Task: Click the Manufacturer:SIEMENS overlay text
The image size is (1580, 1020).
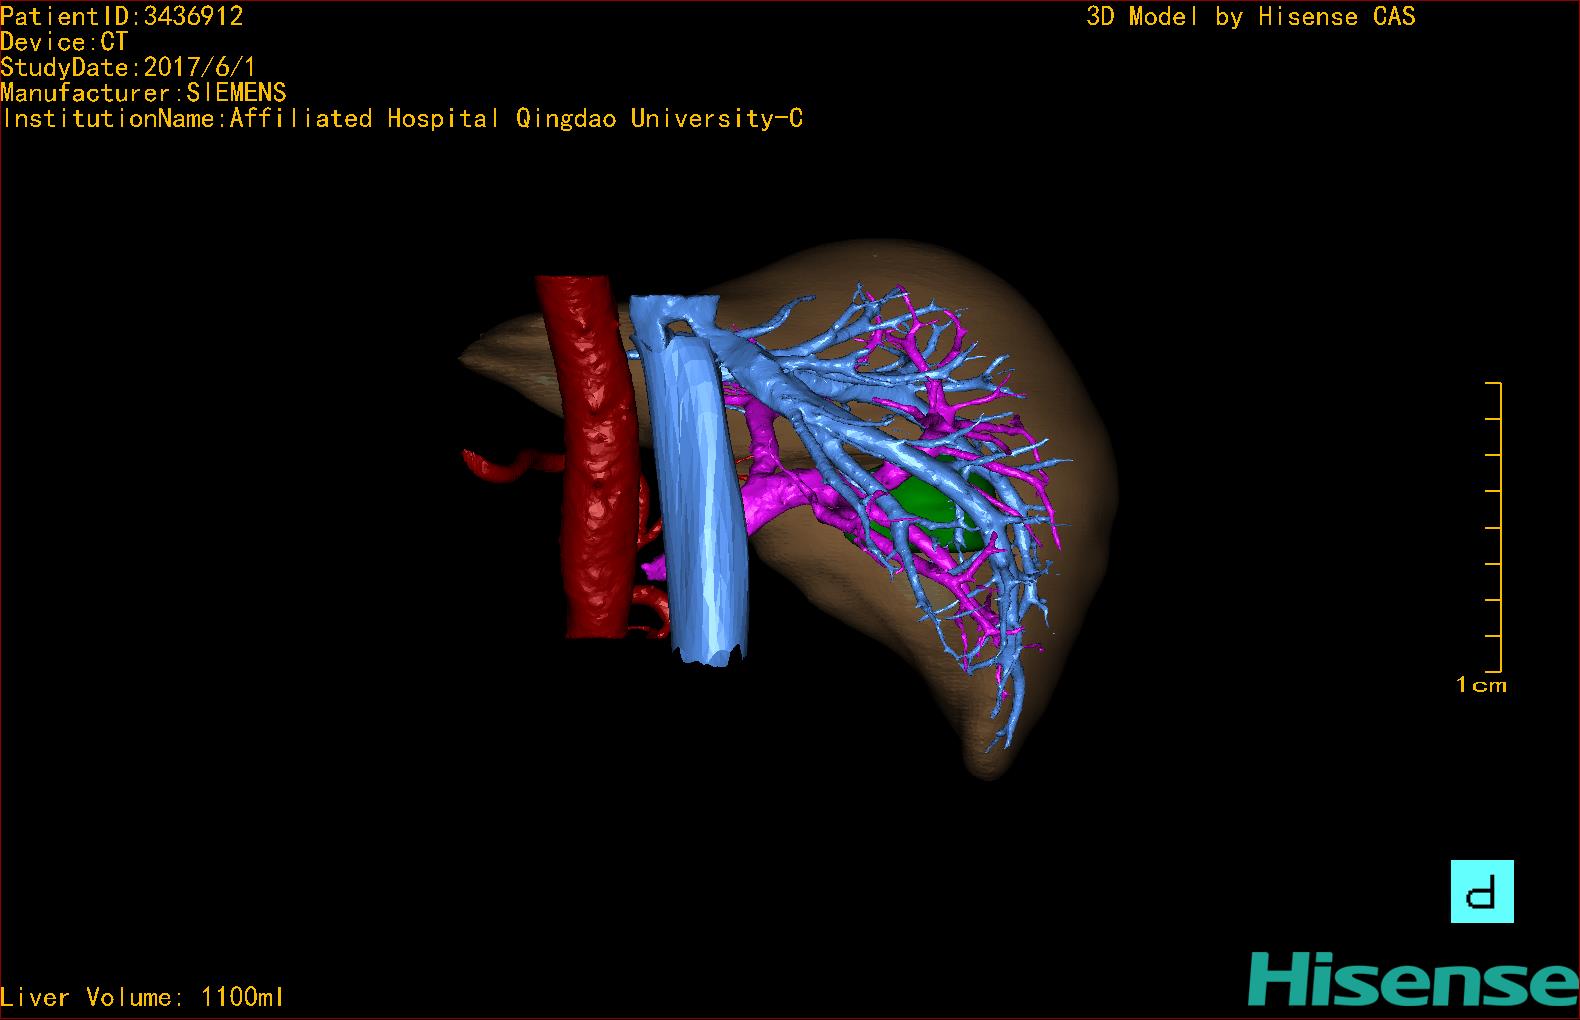Action: (x=144, y=93)
